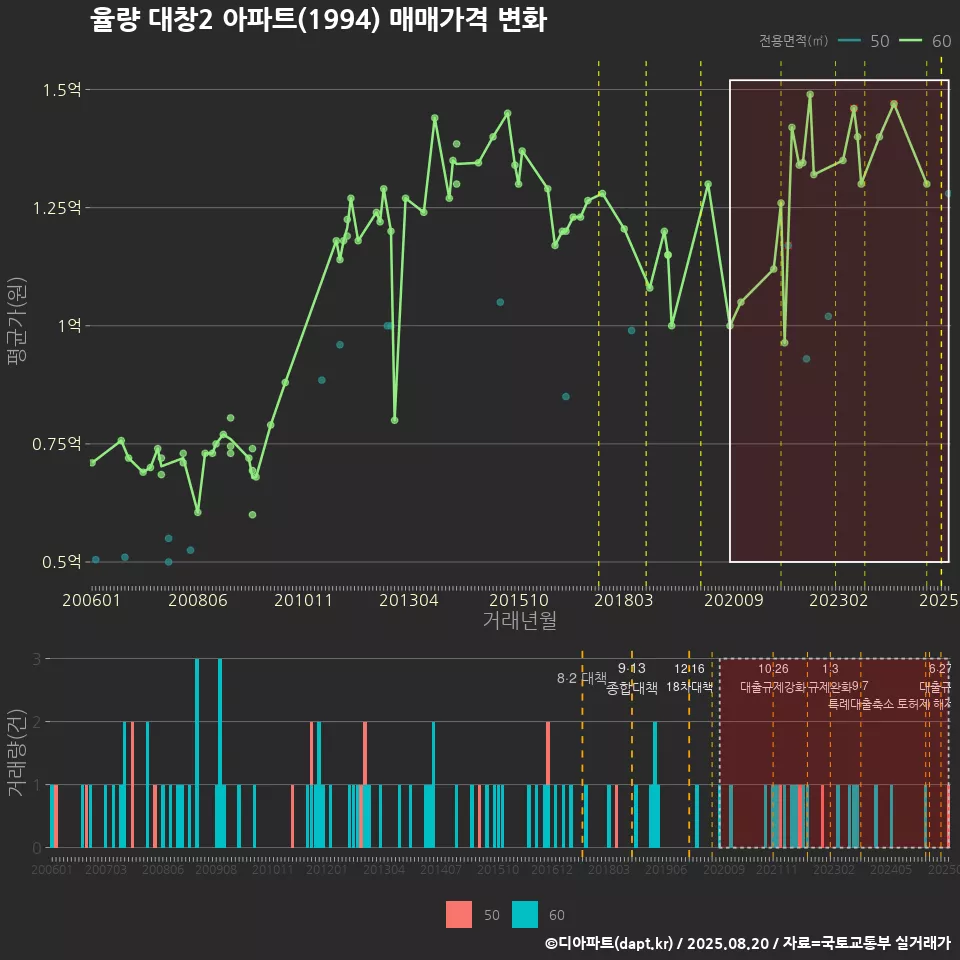Click the 0.75억 y-axis label

[x=56, y=443]
